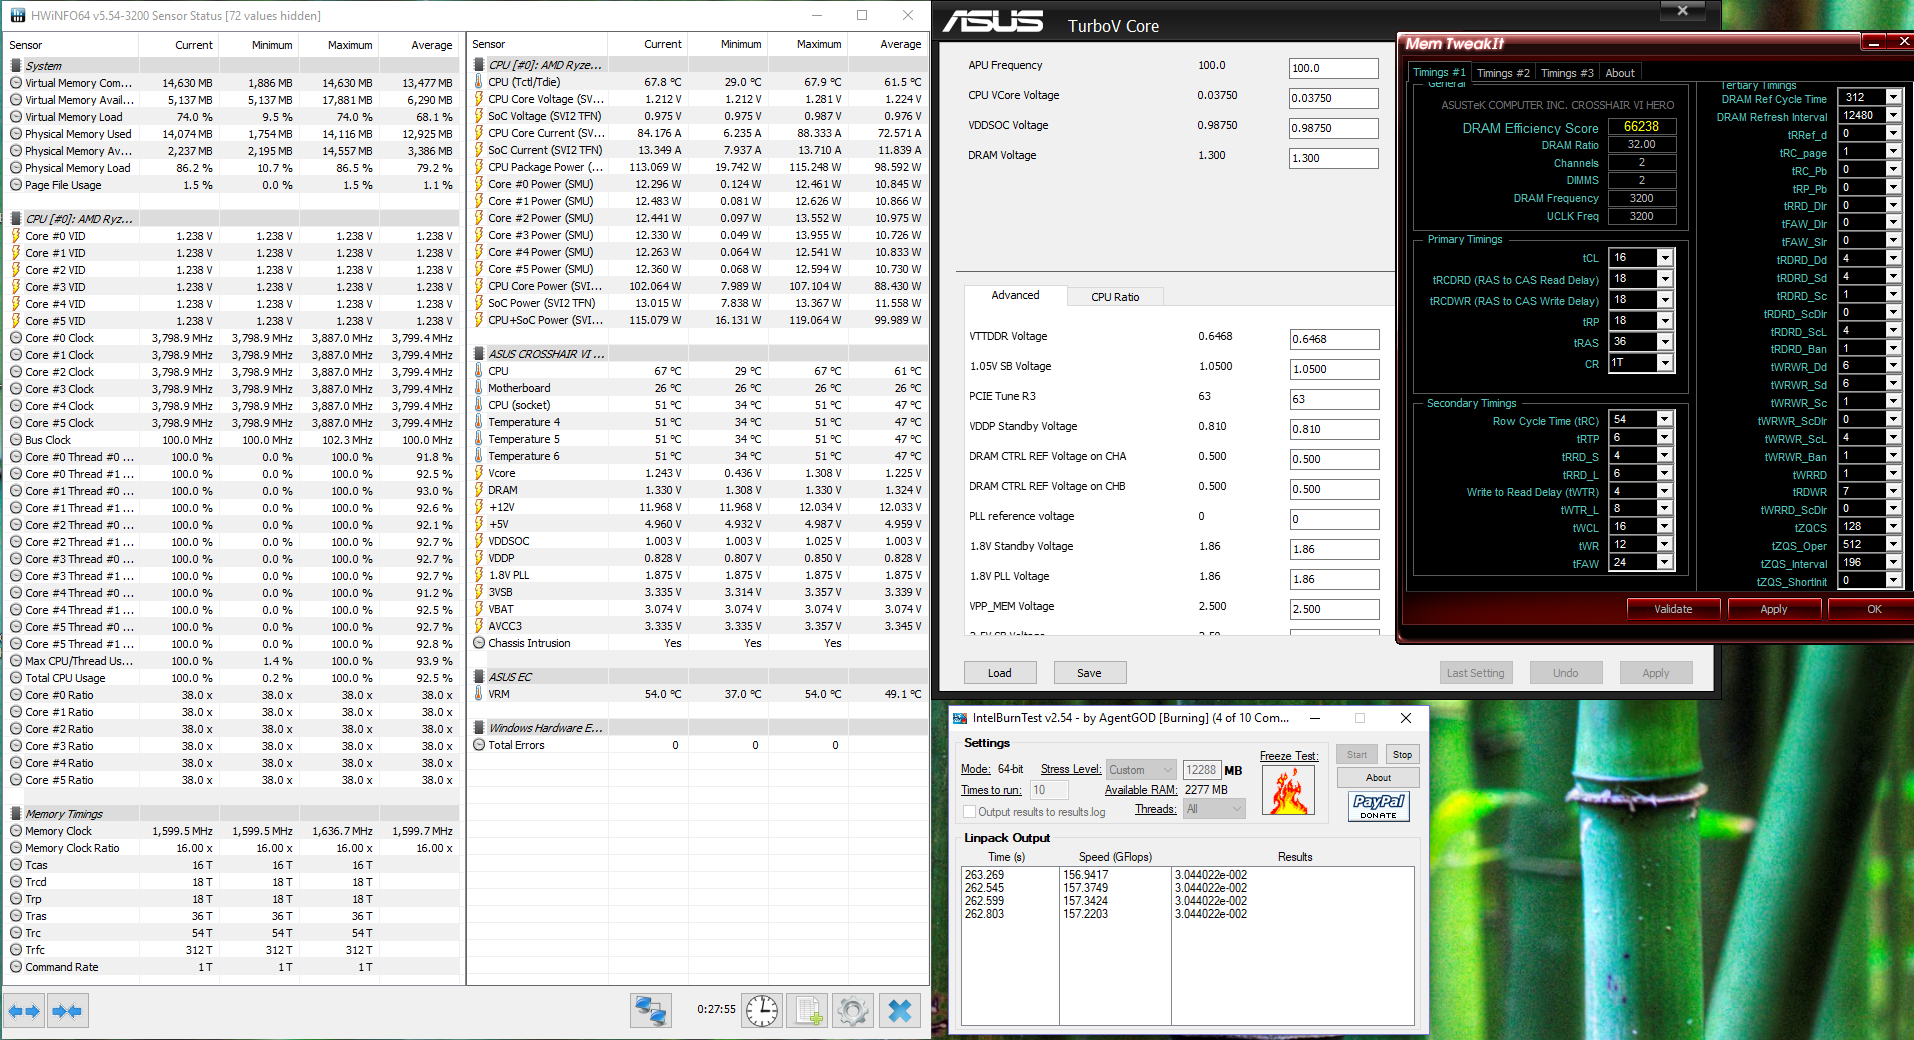1914x1040 pixels.
Task: Click the ASUS CROSSHAIR VI section icon
Action: pos(480,354)
